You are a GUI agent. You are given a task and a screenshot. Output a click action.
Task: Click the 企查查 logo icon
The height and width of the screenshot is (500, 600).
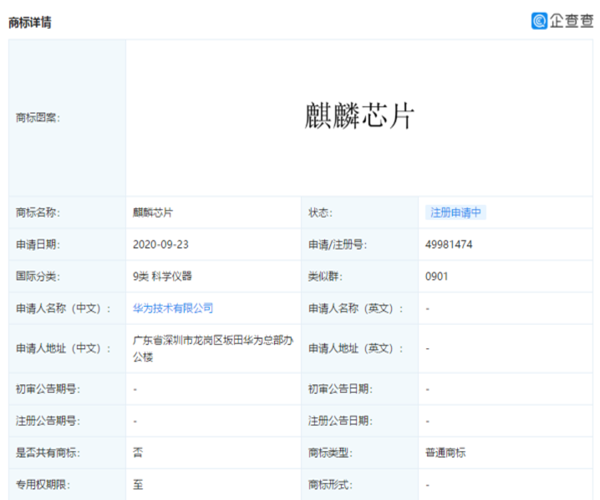click(539, 20)
